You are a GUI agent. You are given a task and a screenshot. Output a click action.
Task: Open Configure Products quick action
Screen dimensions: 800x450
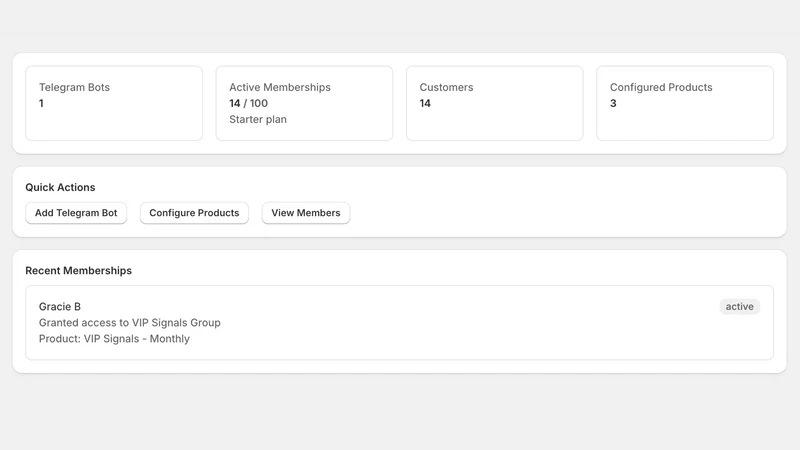(194, 213)
